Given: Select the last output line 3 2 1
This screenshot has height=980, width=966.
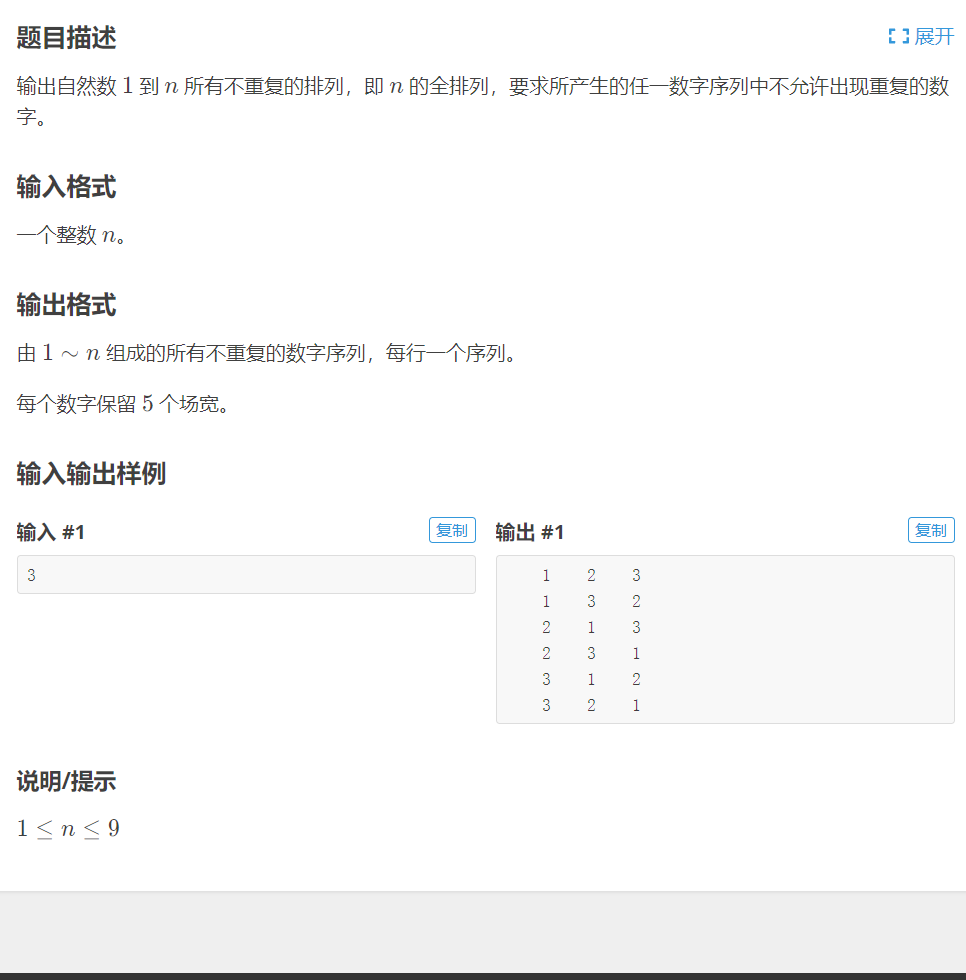Looking at the screenshot, I should 590,705.
